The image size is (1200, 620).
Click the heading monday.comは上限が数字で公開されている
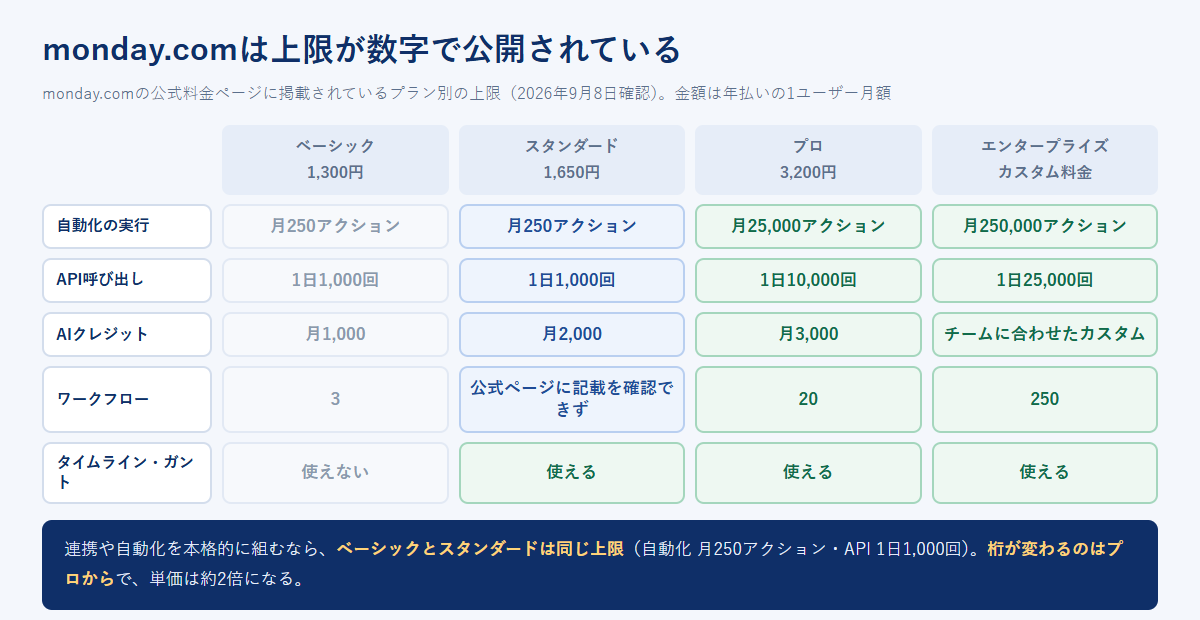point(362,49)
